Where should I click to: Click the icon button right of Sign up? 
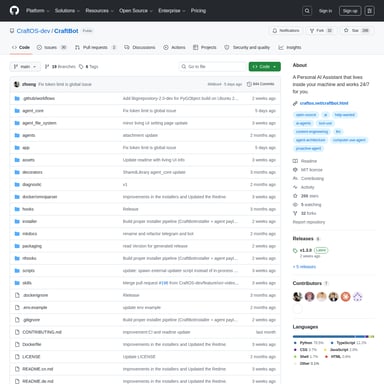pos(369,11)
